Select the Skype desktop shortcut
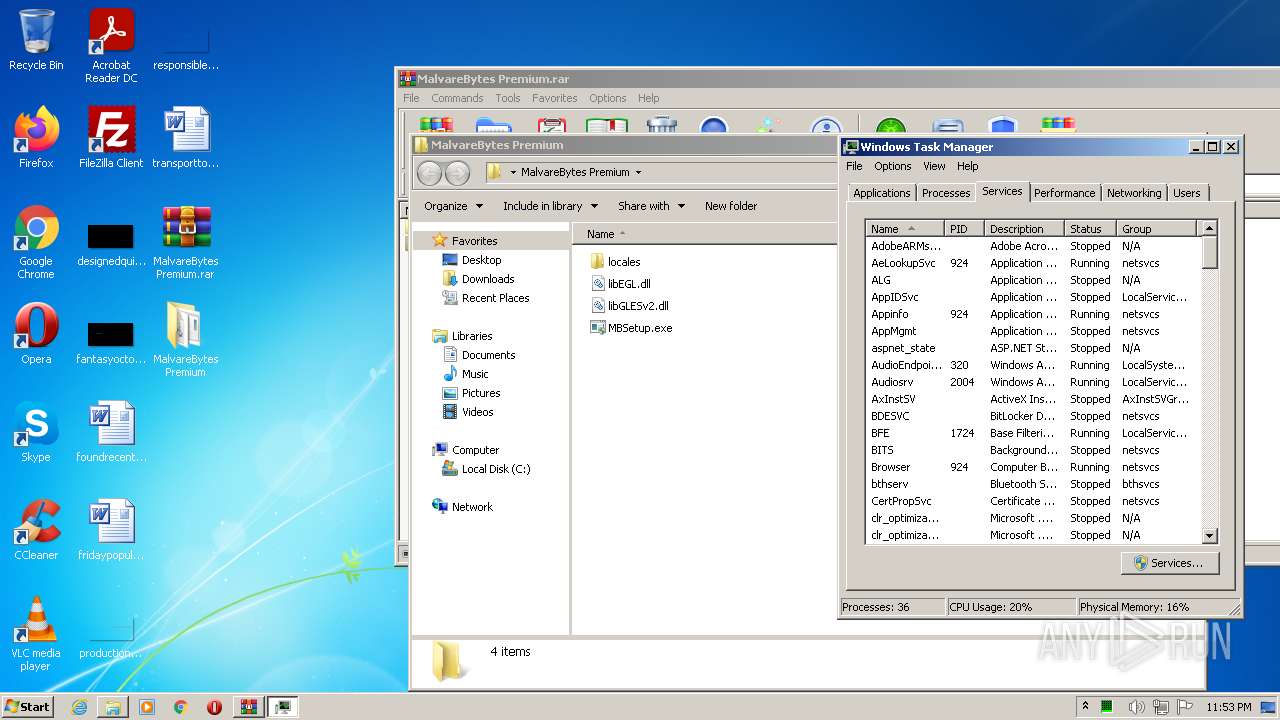 [x=36, y=431]
